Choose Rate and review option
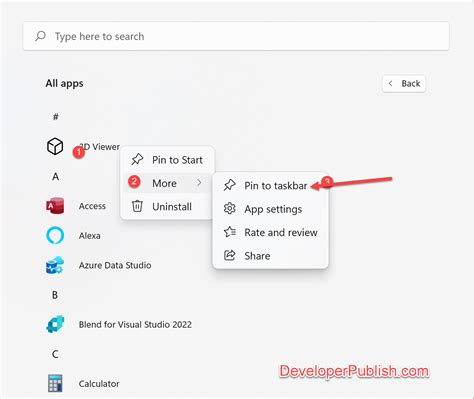Image resolution: width=474 pixels, height=399 pixels. click(x=270, y=232)
